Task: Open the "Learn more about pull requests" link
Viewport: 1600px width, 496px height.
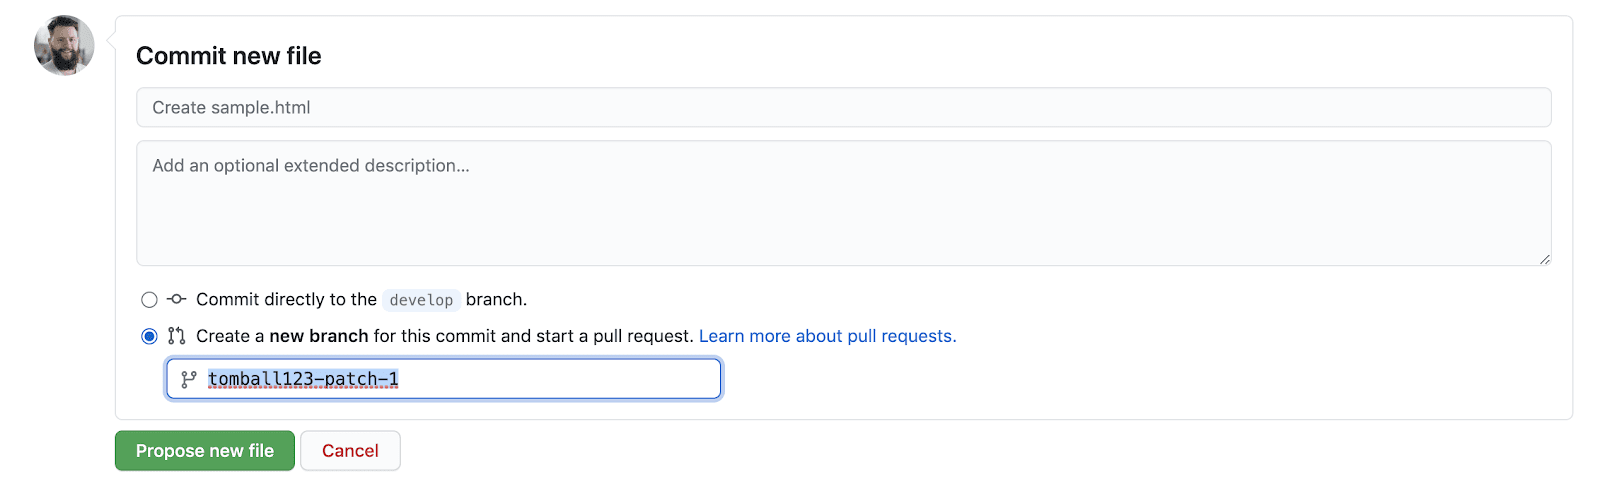Action: 827,336
